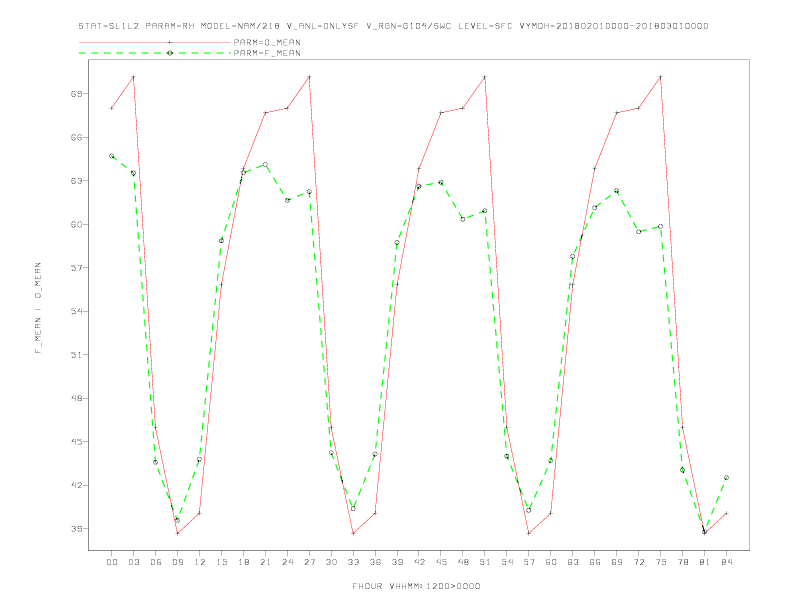This screenshot has width=792, height=612.
Task: Click the y-axis tick label 60
Action: click(x=76, y=224)
